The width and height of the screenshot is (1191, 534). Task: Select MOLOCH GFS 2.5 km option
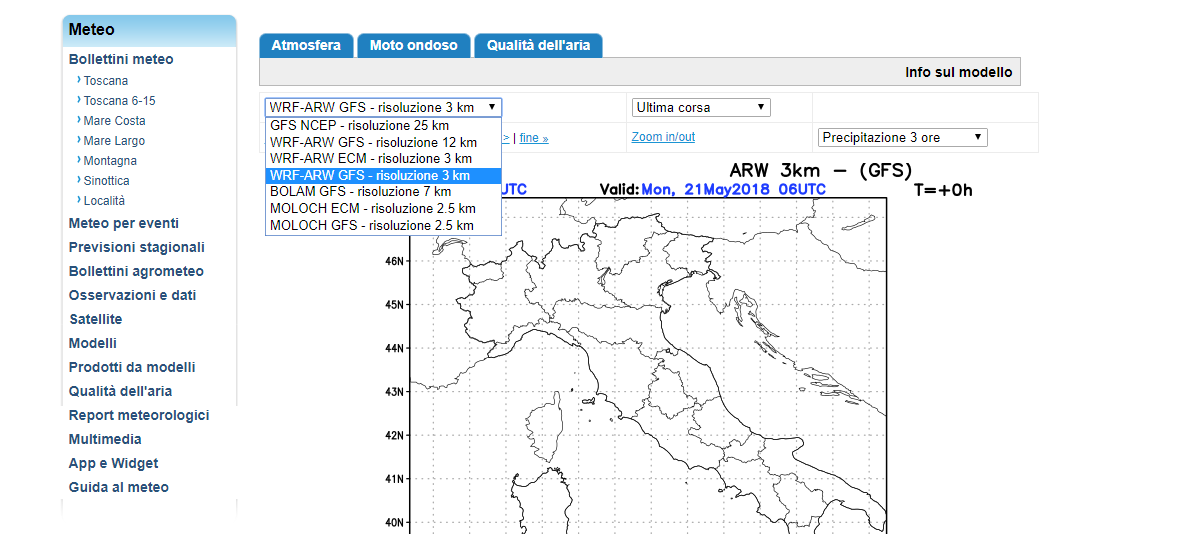(372, 225)
